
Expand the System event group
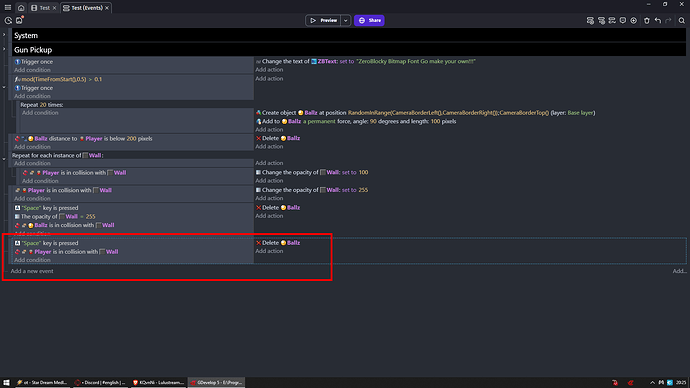(4, 35)
